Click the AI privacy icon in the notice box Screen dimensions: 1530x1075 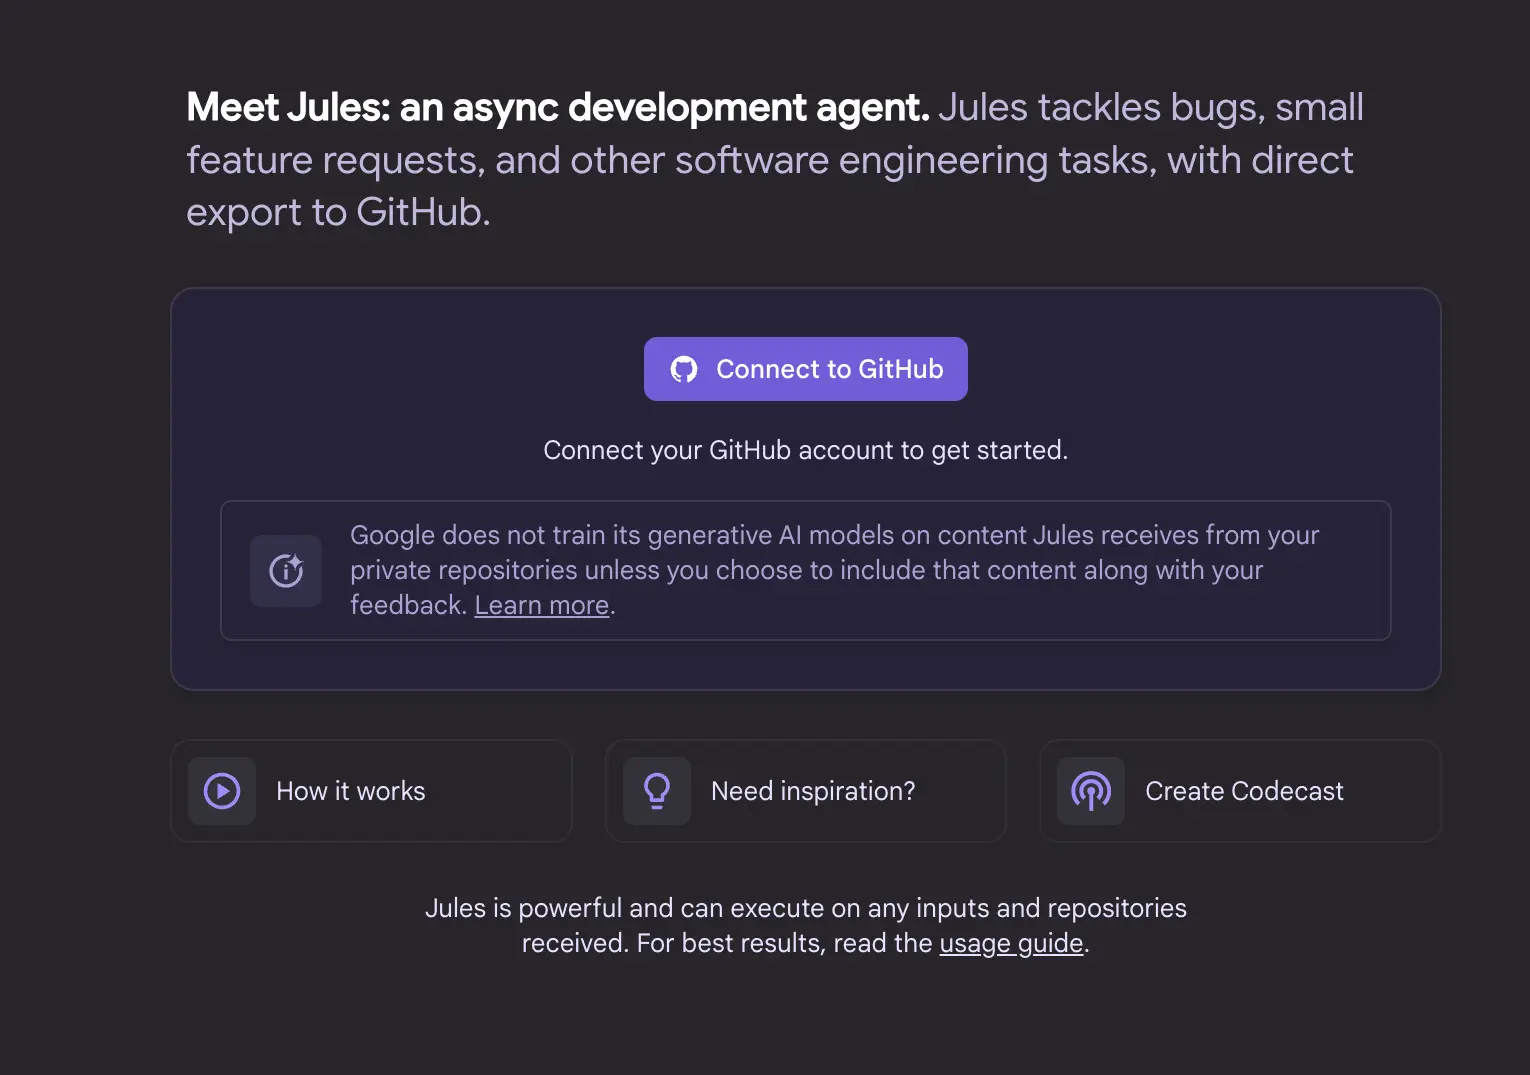[286, 571]
